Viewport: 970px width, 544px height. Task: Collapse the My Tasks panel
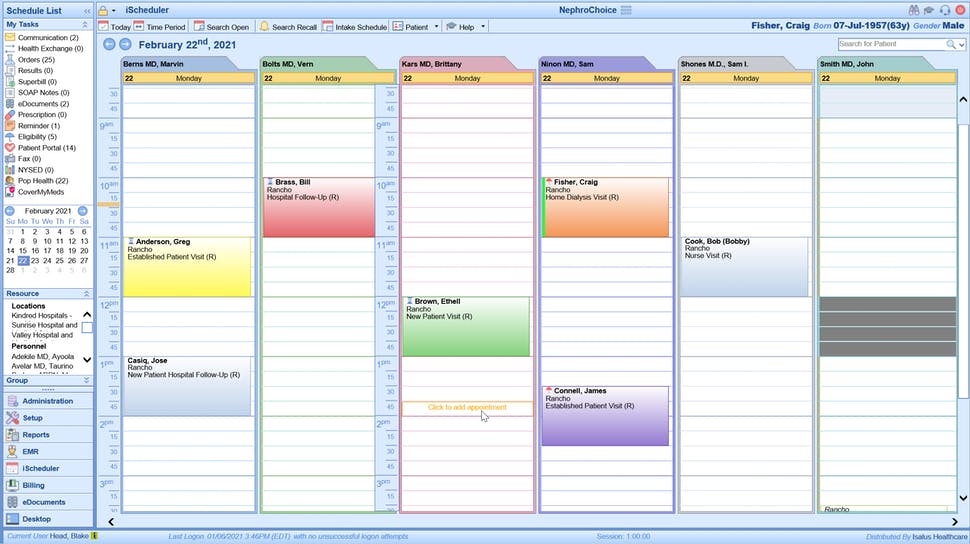tap(85, 24)
